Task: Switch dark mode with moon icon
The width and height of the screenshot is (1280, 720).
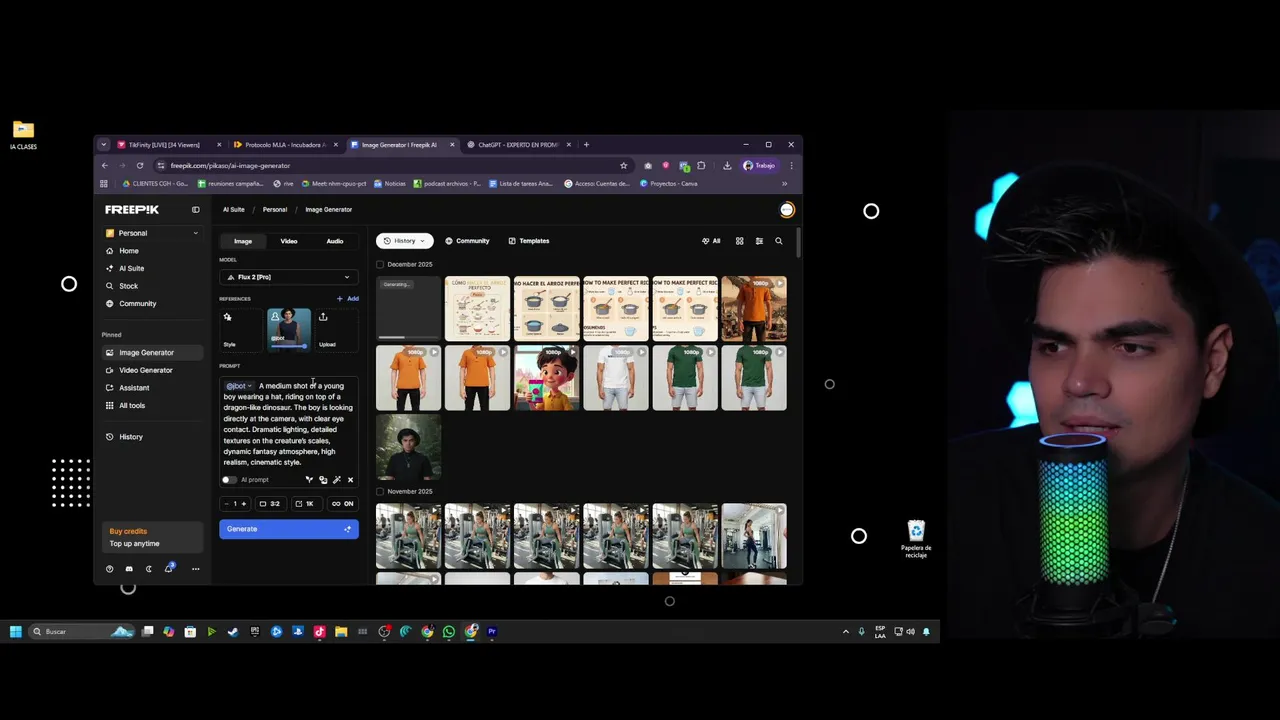Action: point(149,569)
